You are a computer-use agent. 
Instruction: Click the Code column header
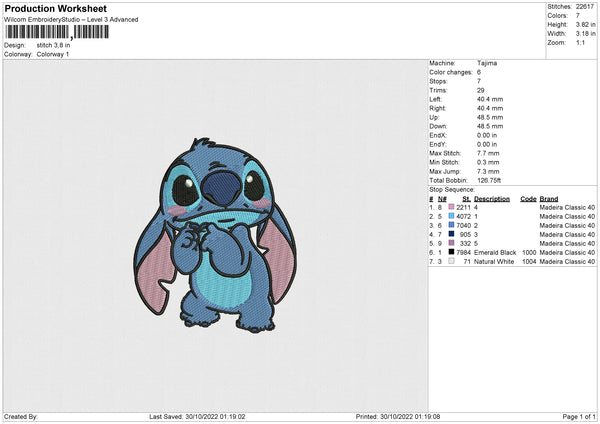[x=528, y=198]
